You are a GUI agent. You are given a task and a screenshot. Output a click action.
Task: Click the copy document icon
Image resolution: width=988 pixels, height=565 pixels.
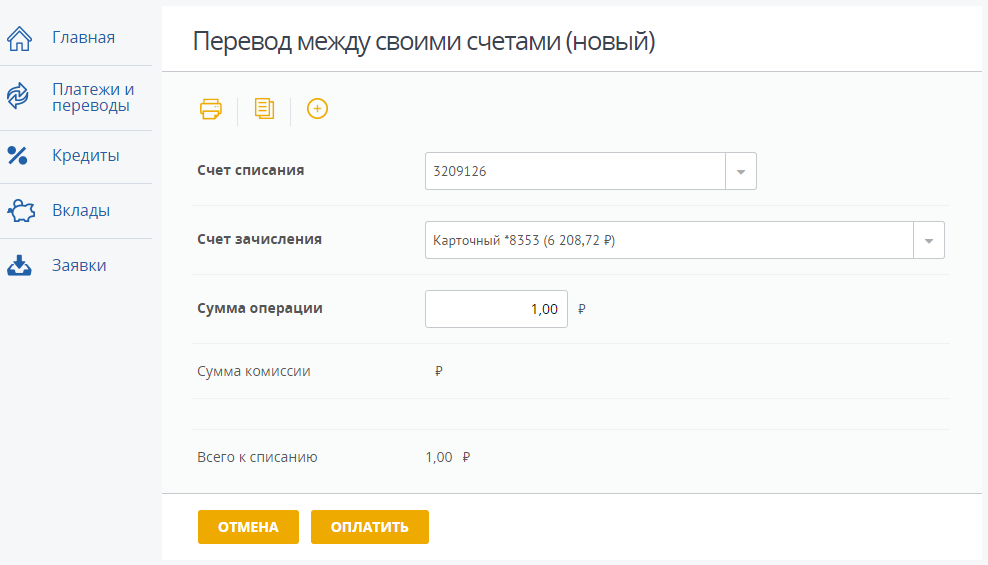pyautogui.click(x=264, y=109)
